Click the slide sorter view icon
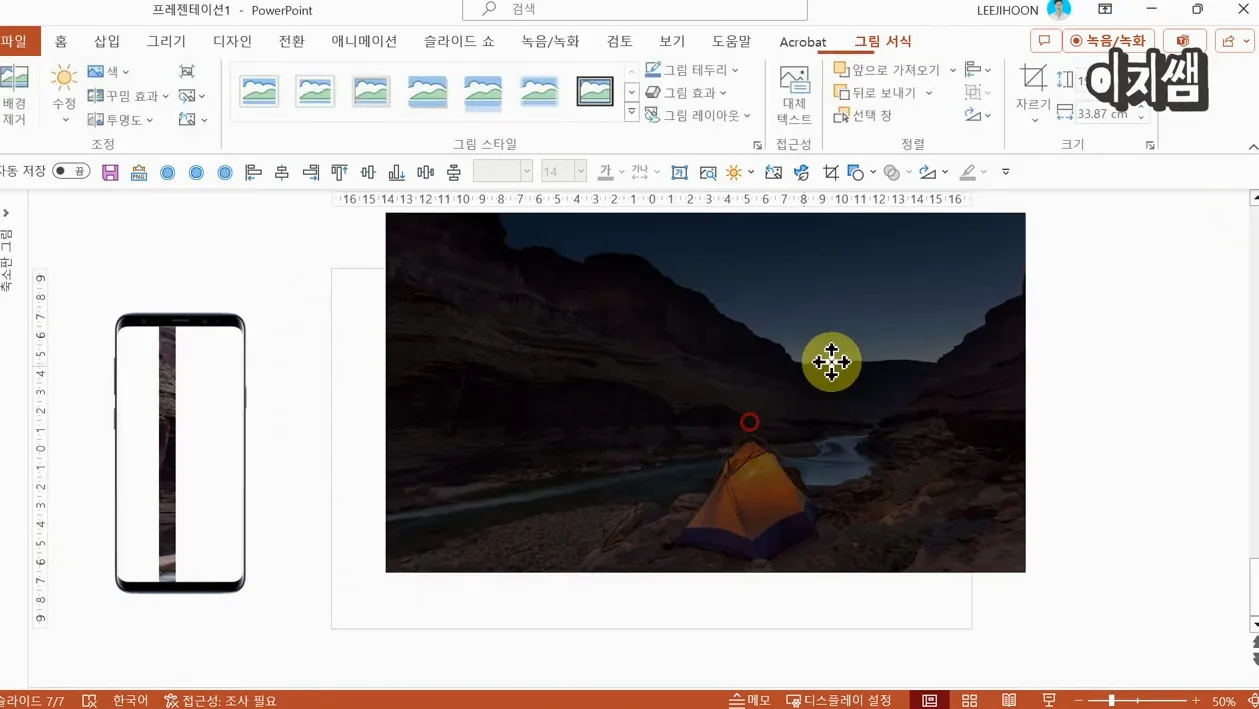Image resolution: width=1259 pixels, height=709 pixels. coord(969,700)
